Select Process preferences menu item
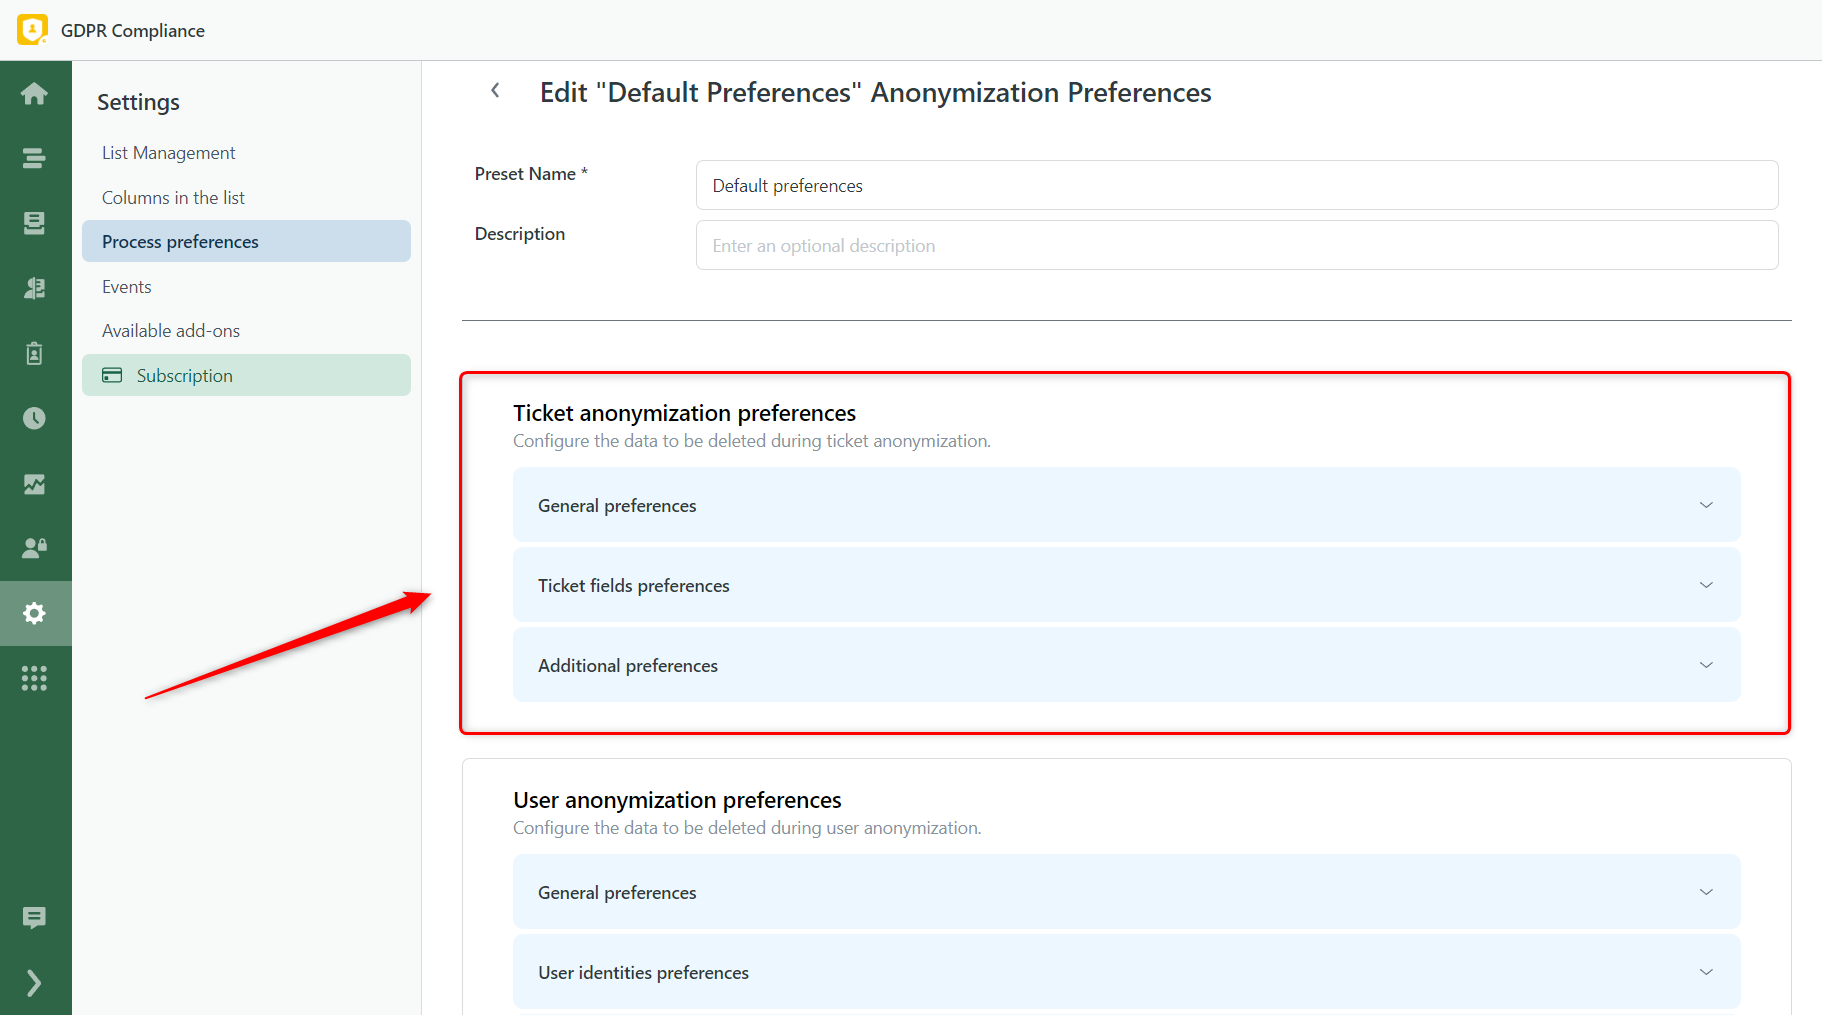Screen dimensions: 1822x1015 click(246, 242)
